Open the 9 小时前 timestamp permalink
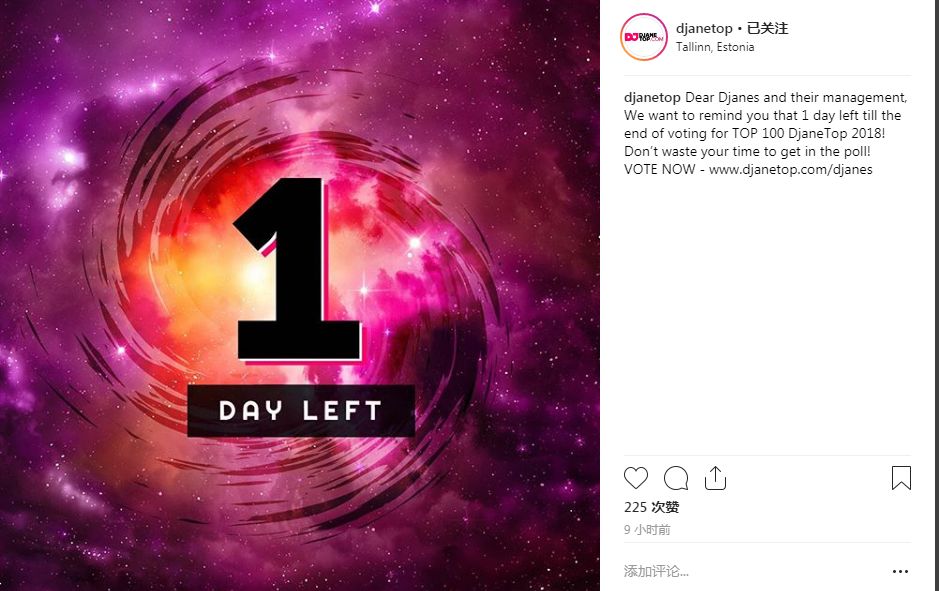This screenshot has width=939, height=591. click(x=647, y=529)
